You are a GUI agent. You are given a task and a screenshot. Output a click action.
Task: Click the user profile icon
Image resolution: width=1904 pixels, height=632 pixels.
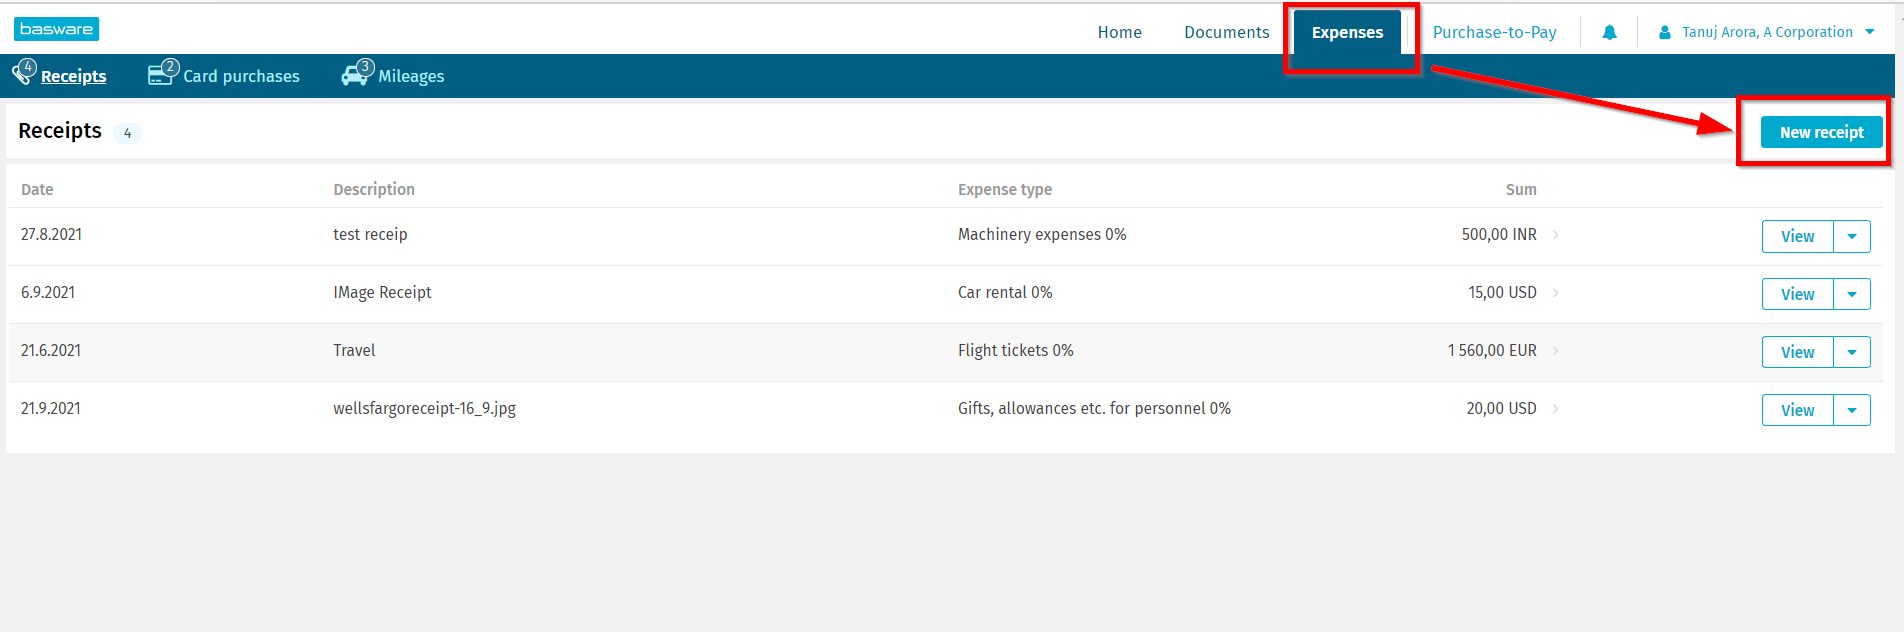[1665, 33]
